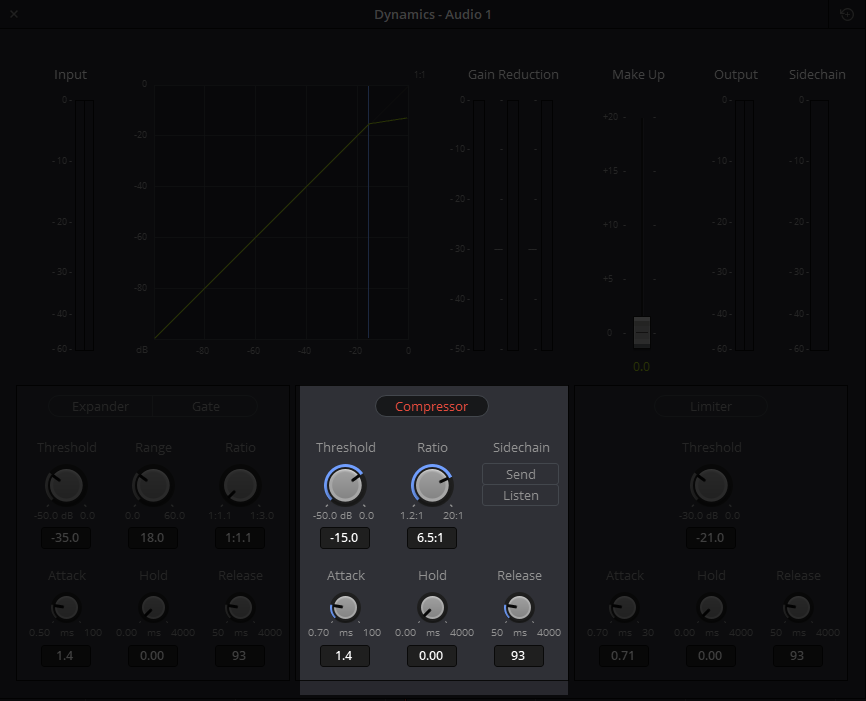866x701 pixels.
Task: Click the Compressor Hold knob
Action: [x=432, y=608]
